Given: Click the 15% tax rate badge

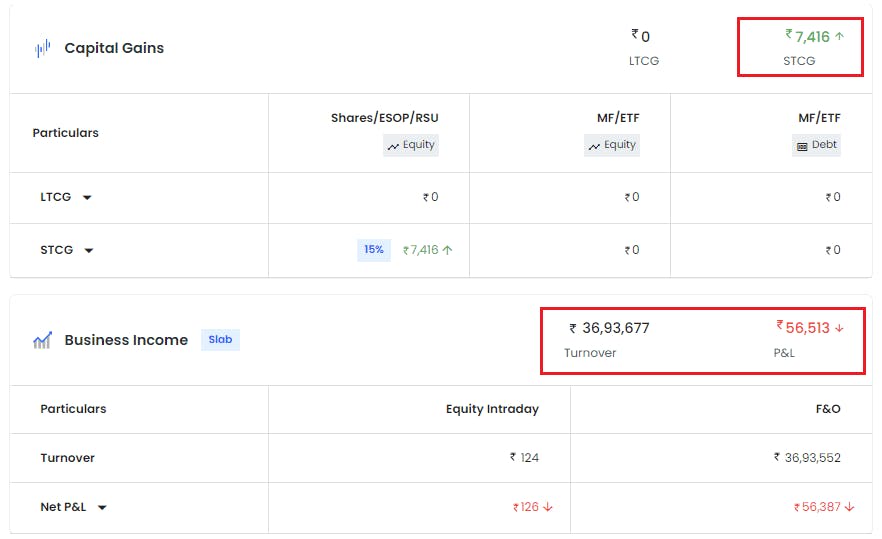Looking at the screenshot, I should [x=374, y=250].
